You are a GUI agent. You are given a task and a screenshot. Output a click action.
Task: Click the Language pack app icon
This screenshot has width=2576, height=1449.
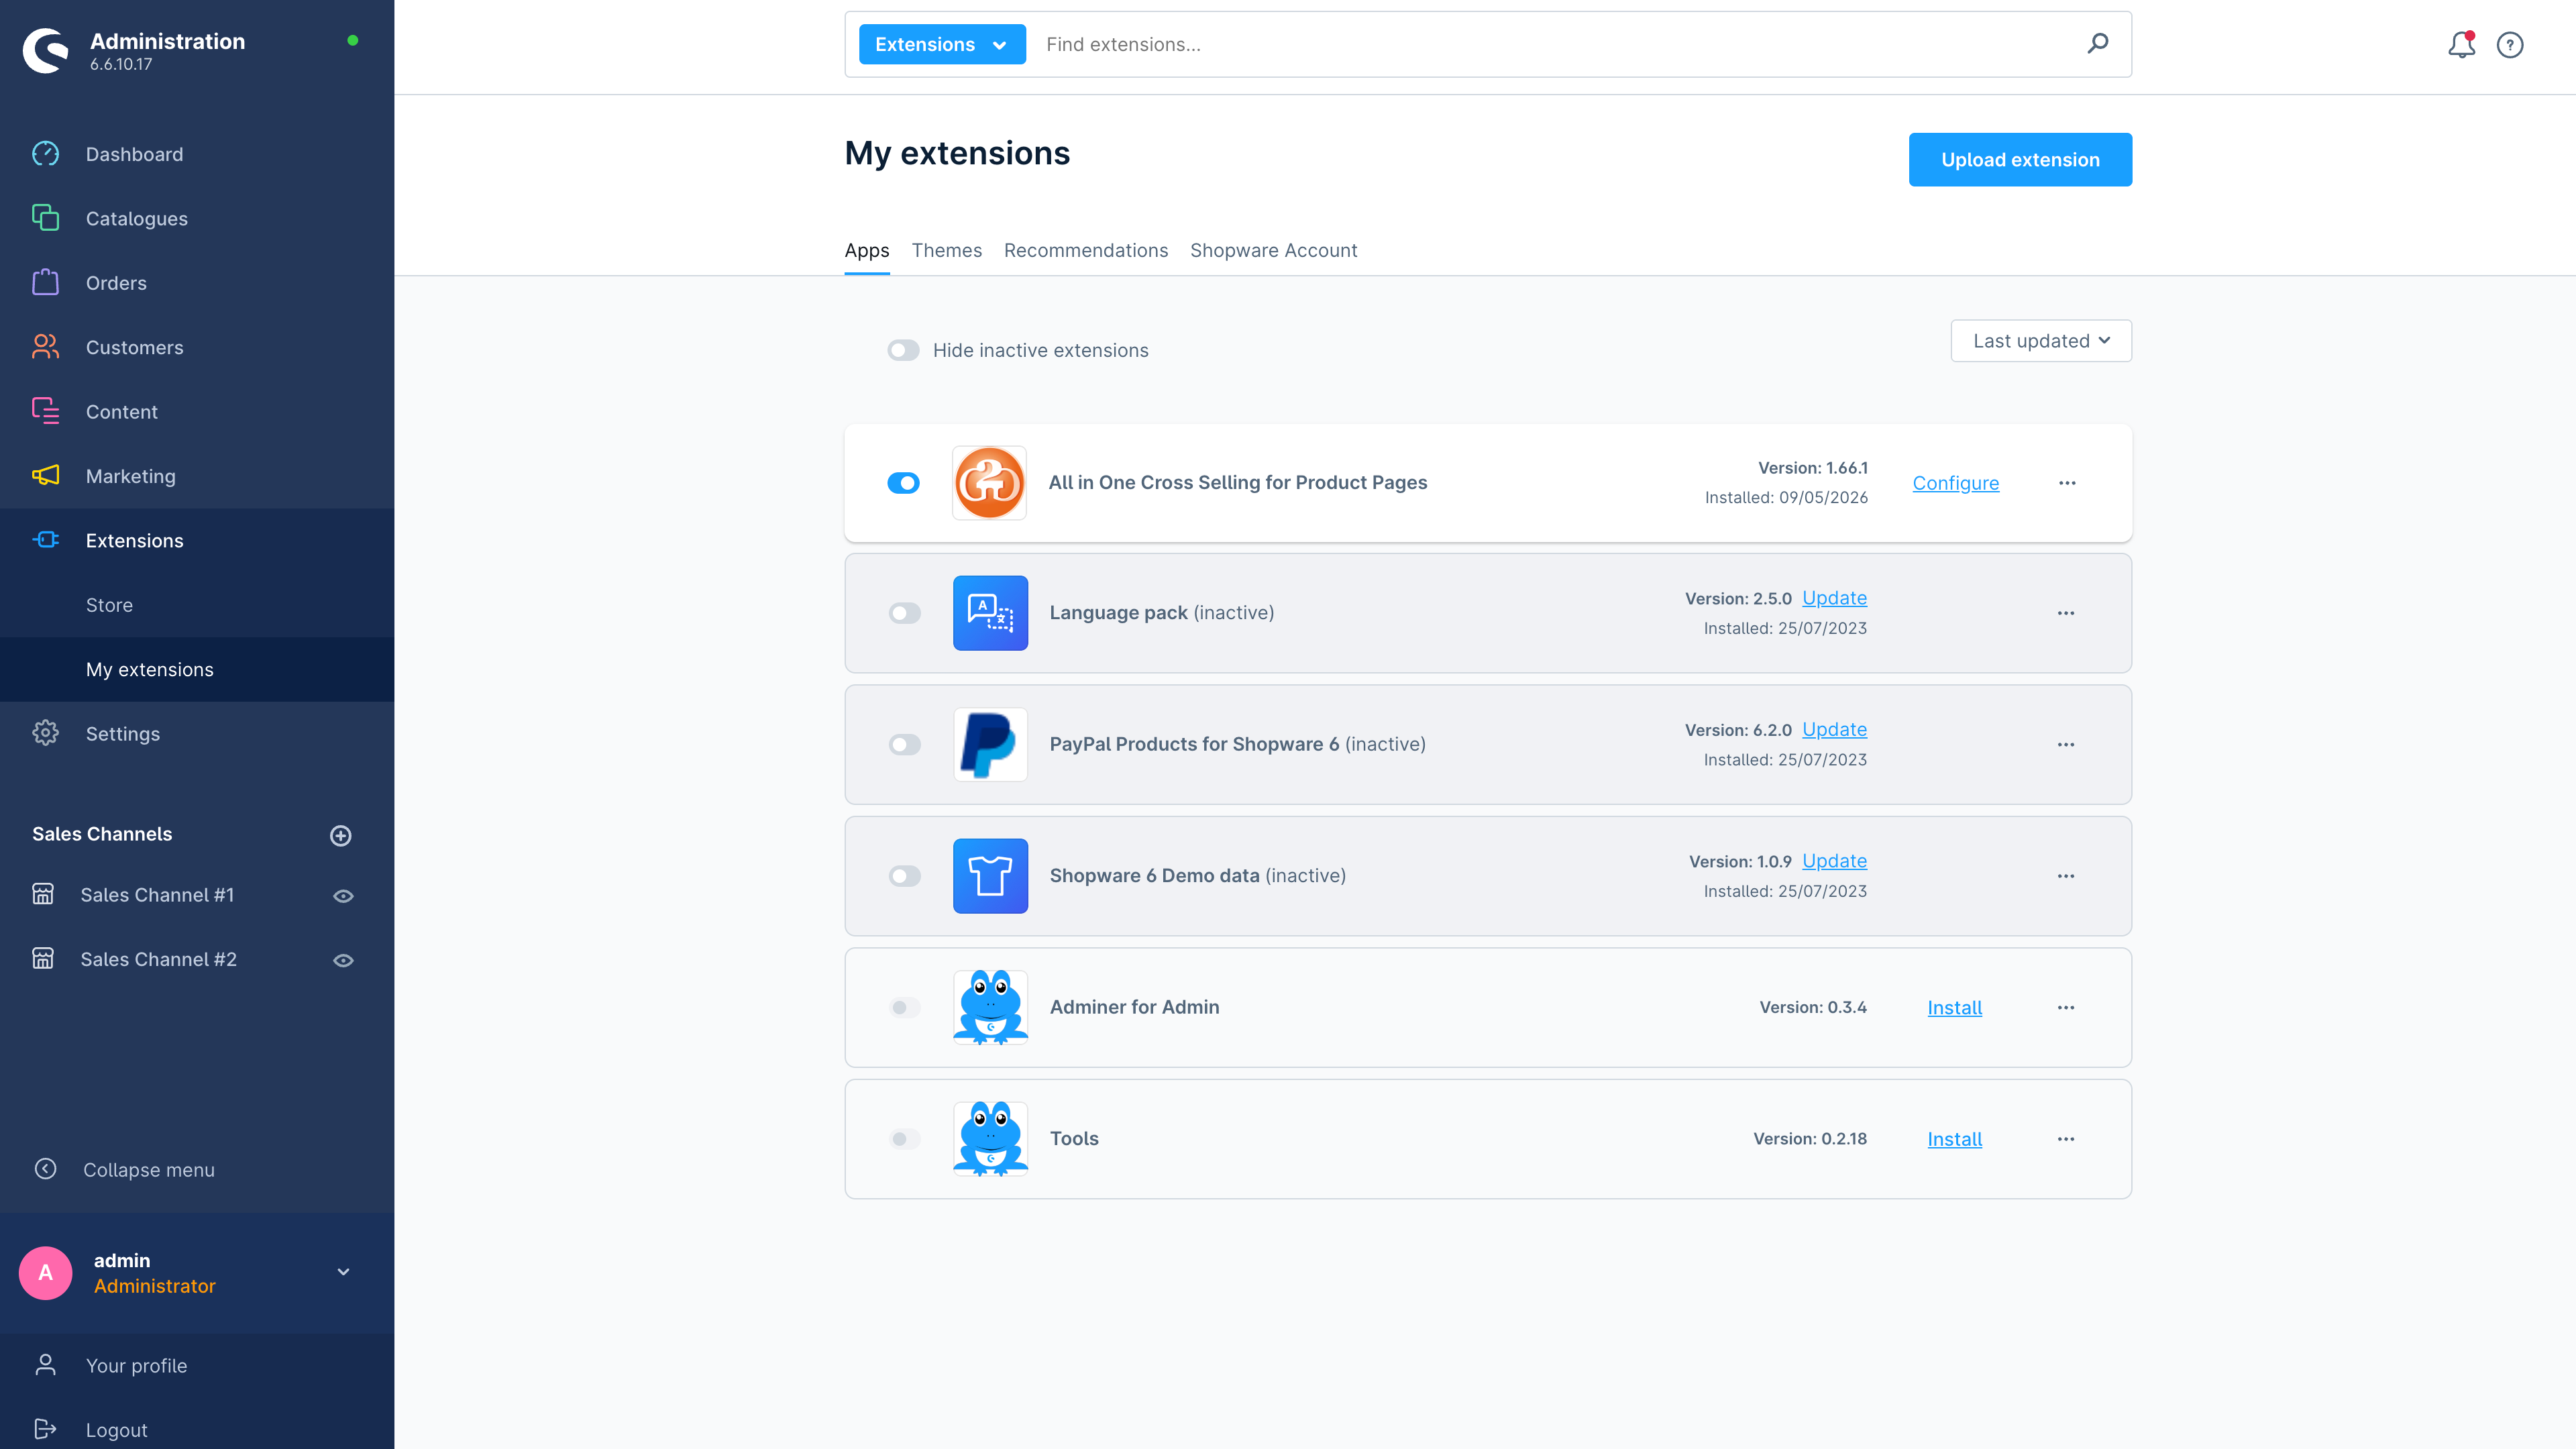click(990, 613)
